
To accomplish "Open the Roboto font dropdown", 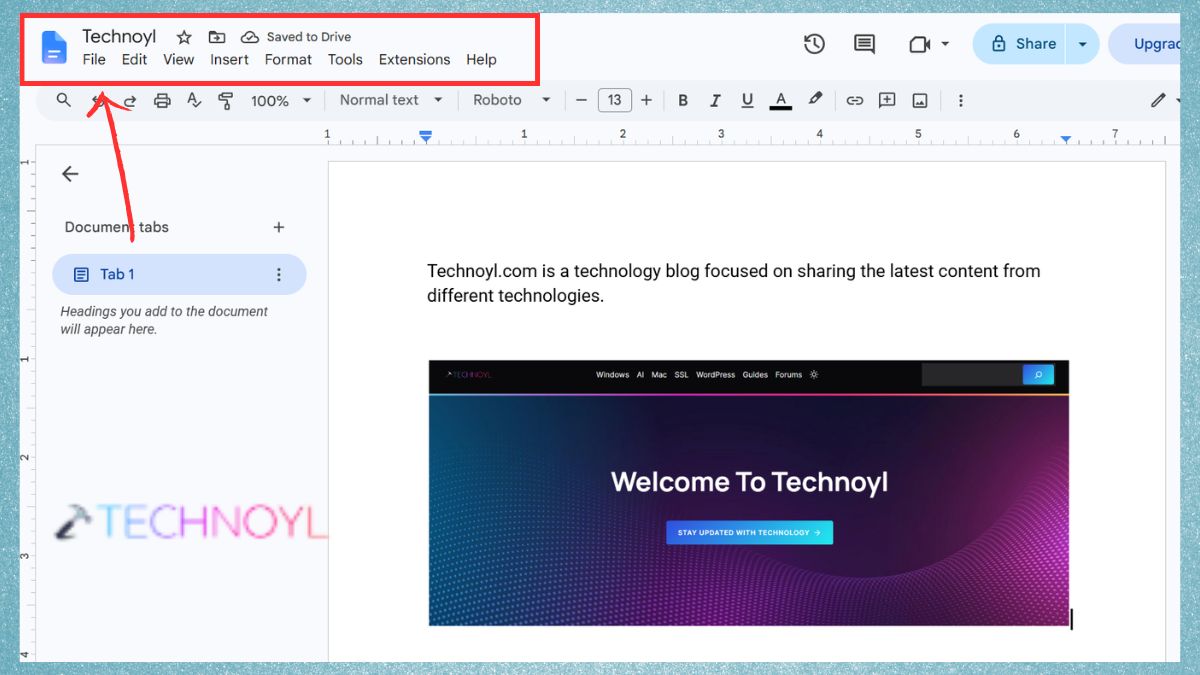I will pos(512,100).
